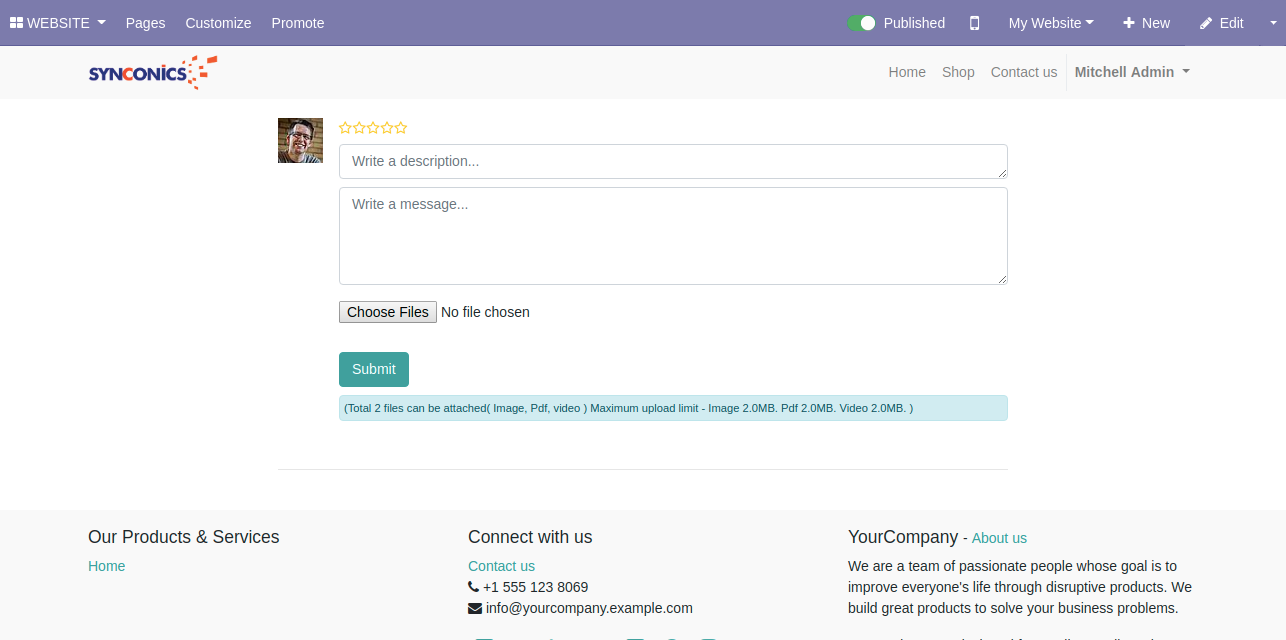Image resolution: width=1286 pixels, height=640 pixels.
Task: Click the Synconics logo
Action: pos(152,72)
